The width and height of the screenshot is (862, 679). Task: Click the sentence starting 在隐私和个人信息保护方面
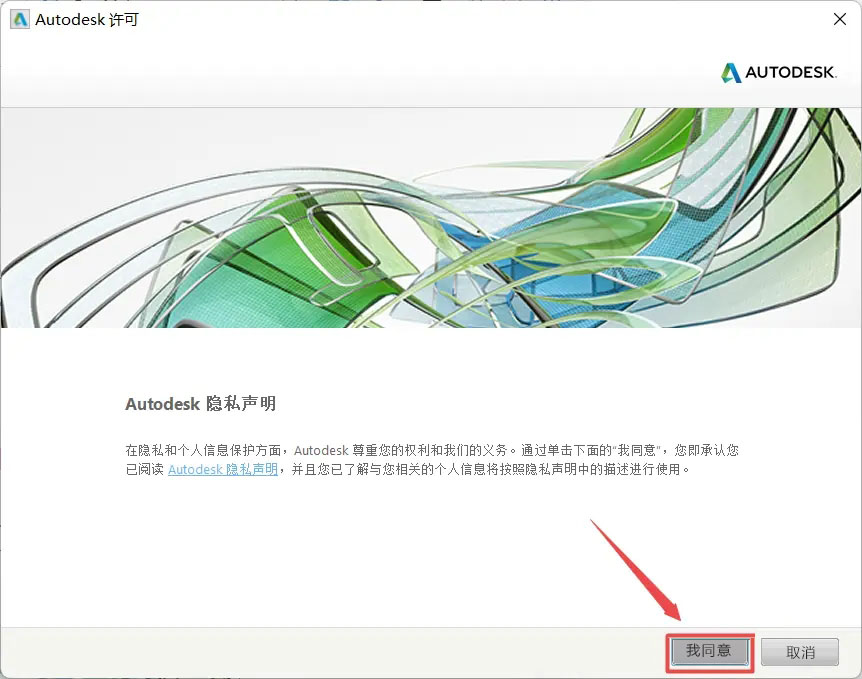coord(432,460)
